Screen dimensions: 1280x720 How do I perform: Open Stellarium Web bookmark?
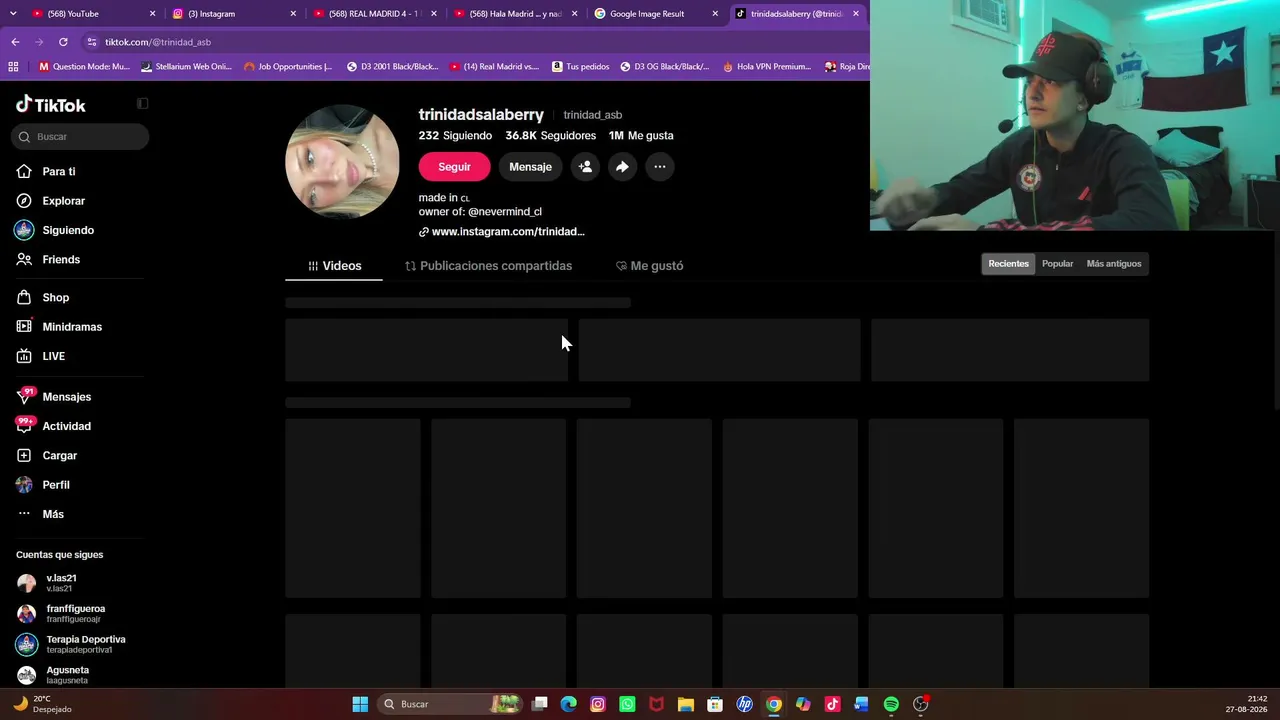186,67
